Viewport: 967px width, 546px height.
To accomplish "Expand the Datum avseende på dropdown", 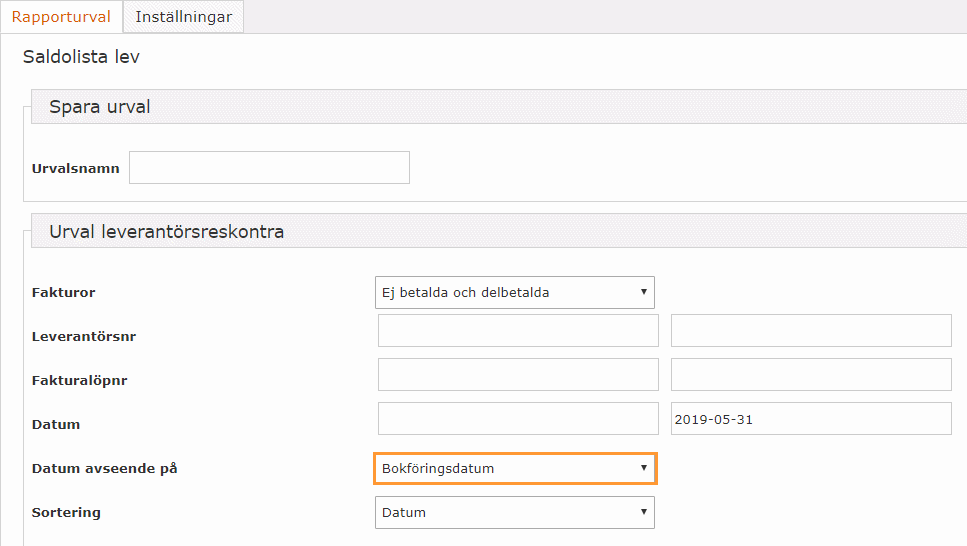I will [x=515, y=468].
